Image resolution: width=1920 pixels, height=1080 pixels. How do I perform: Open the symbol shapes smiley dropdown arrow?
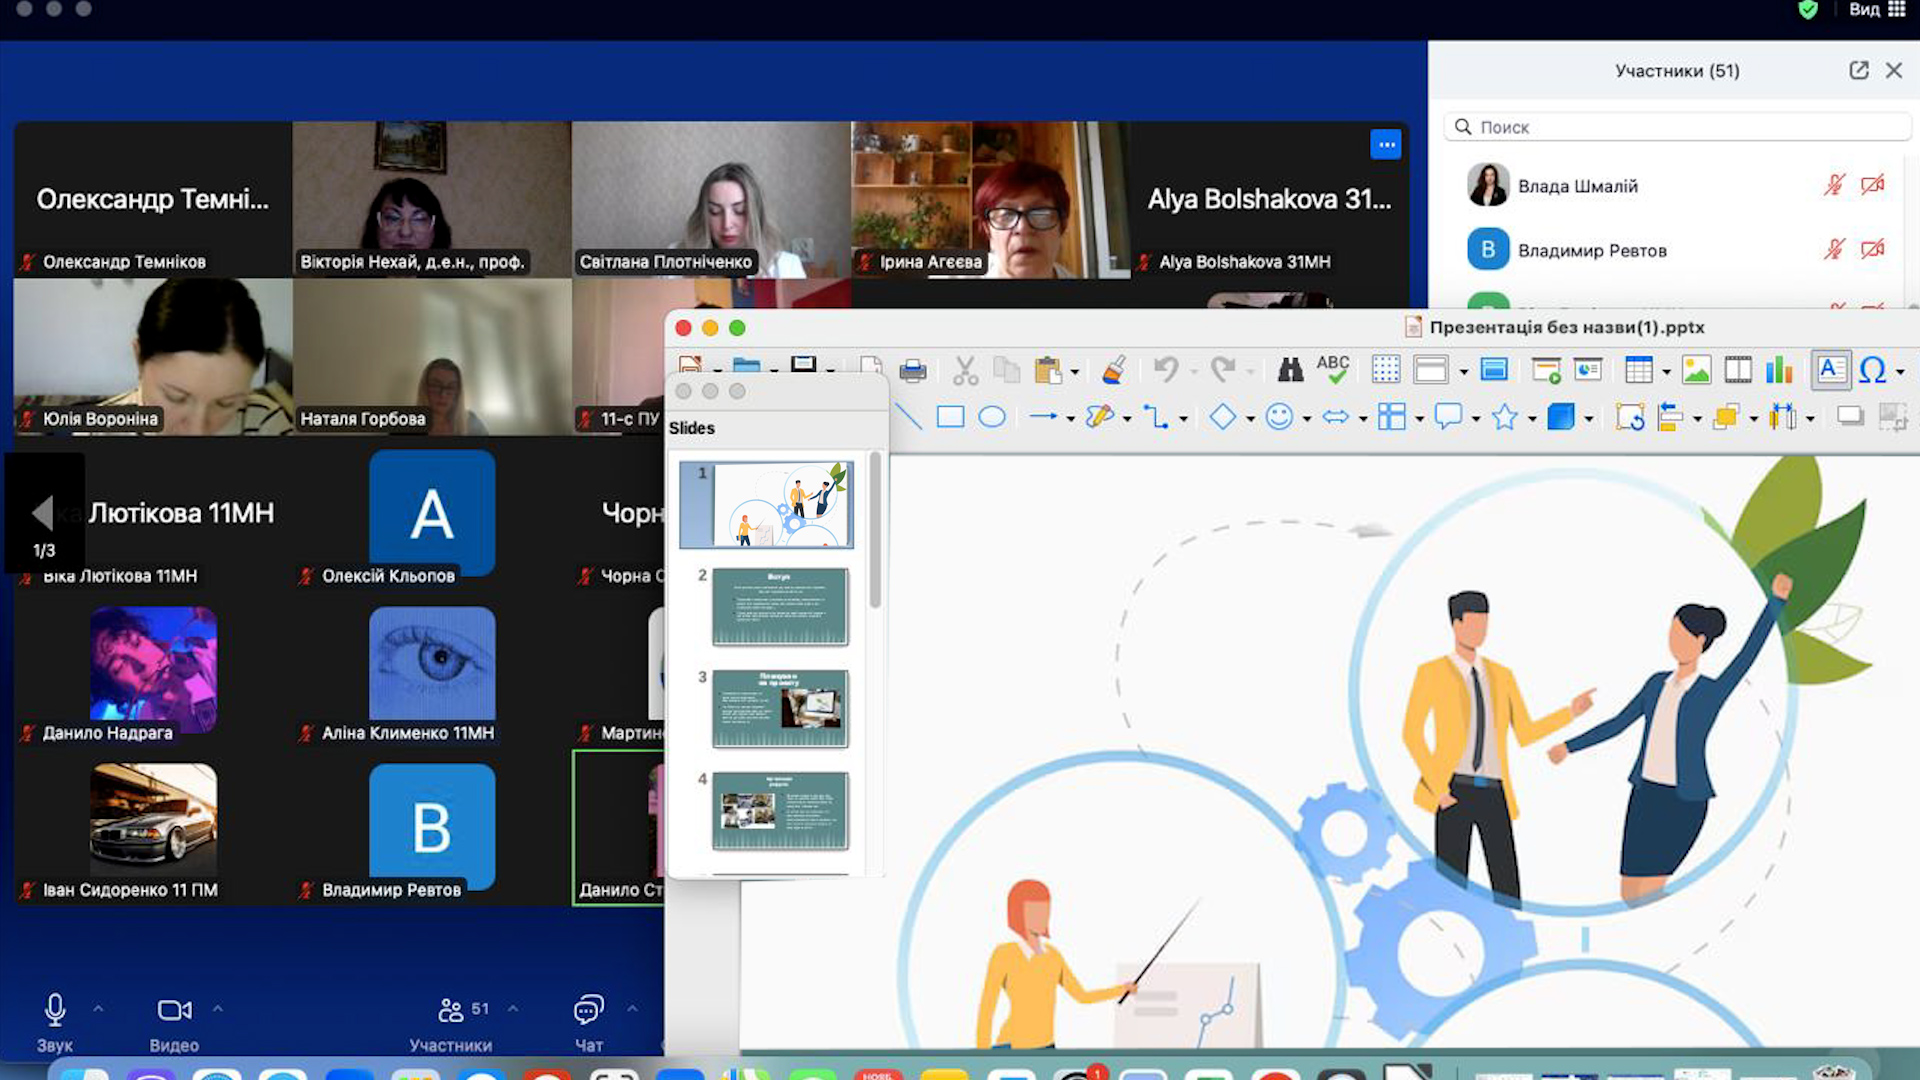[1307, 419]
